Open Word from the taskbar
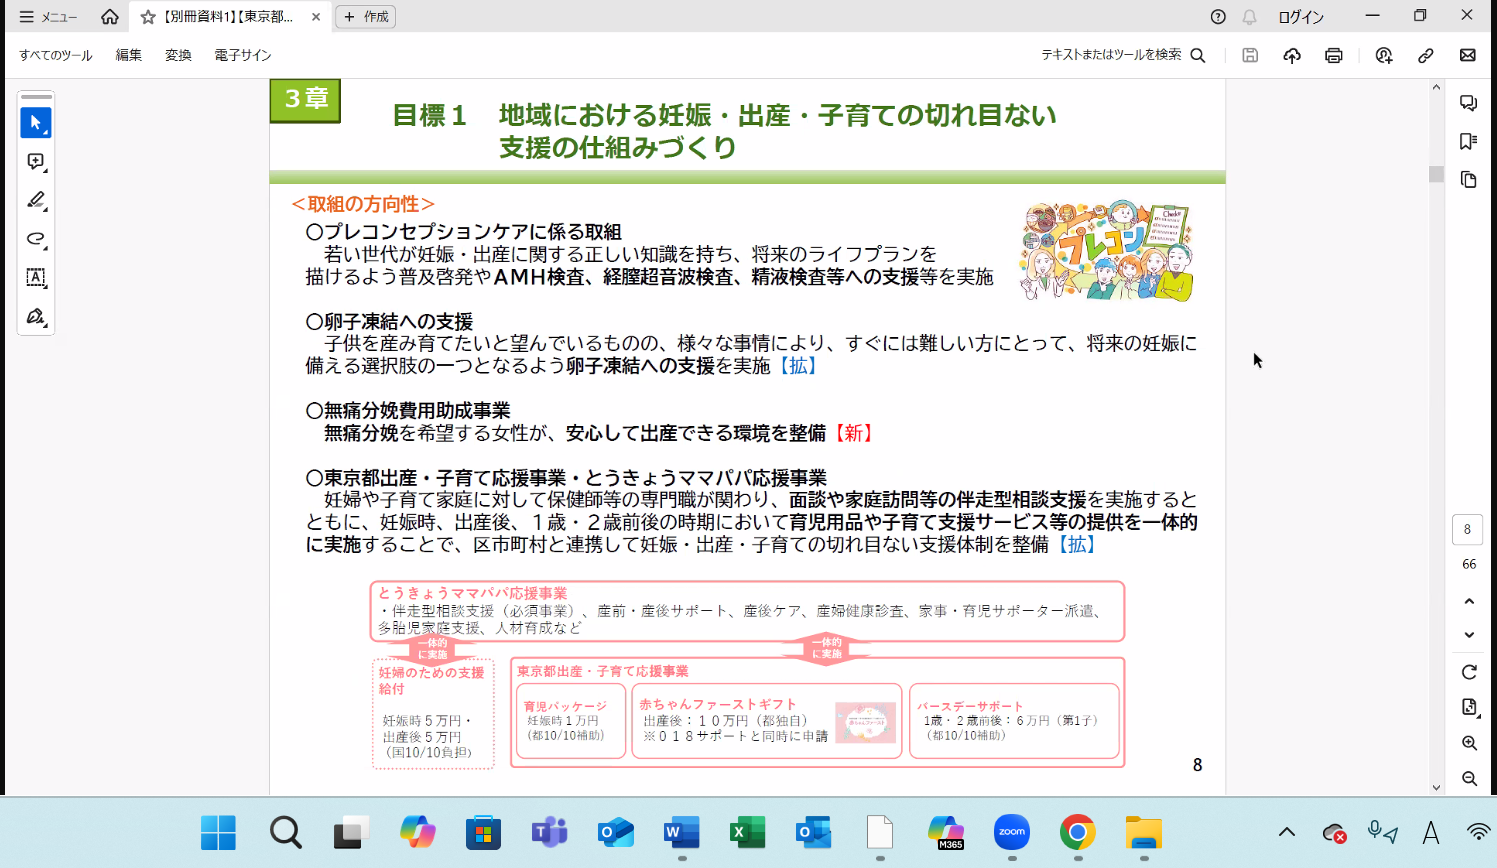This screenshot has height=868, width=1497. click(x=681, y=832)
